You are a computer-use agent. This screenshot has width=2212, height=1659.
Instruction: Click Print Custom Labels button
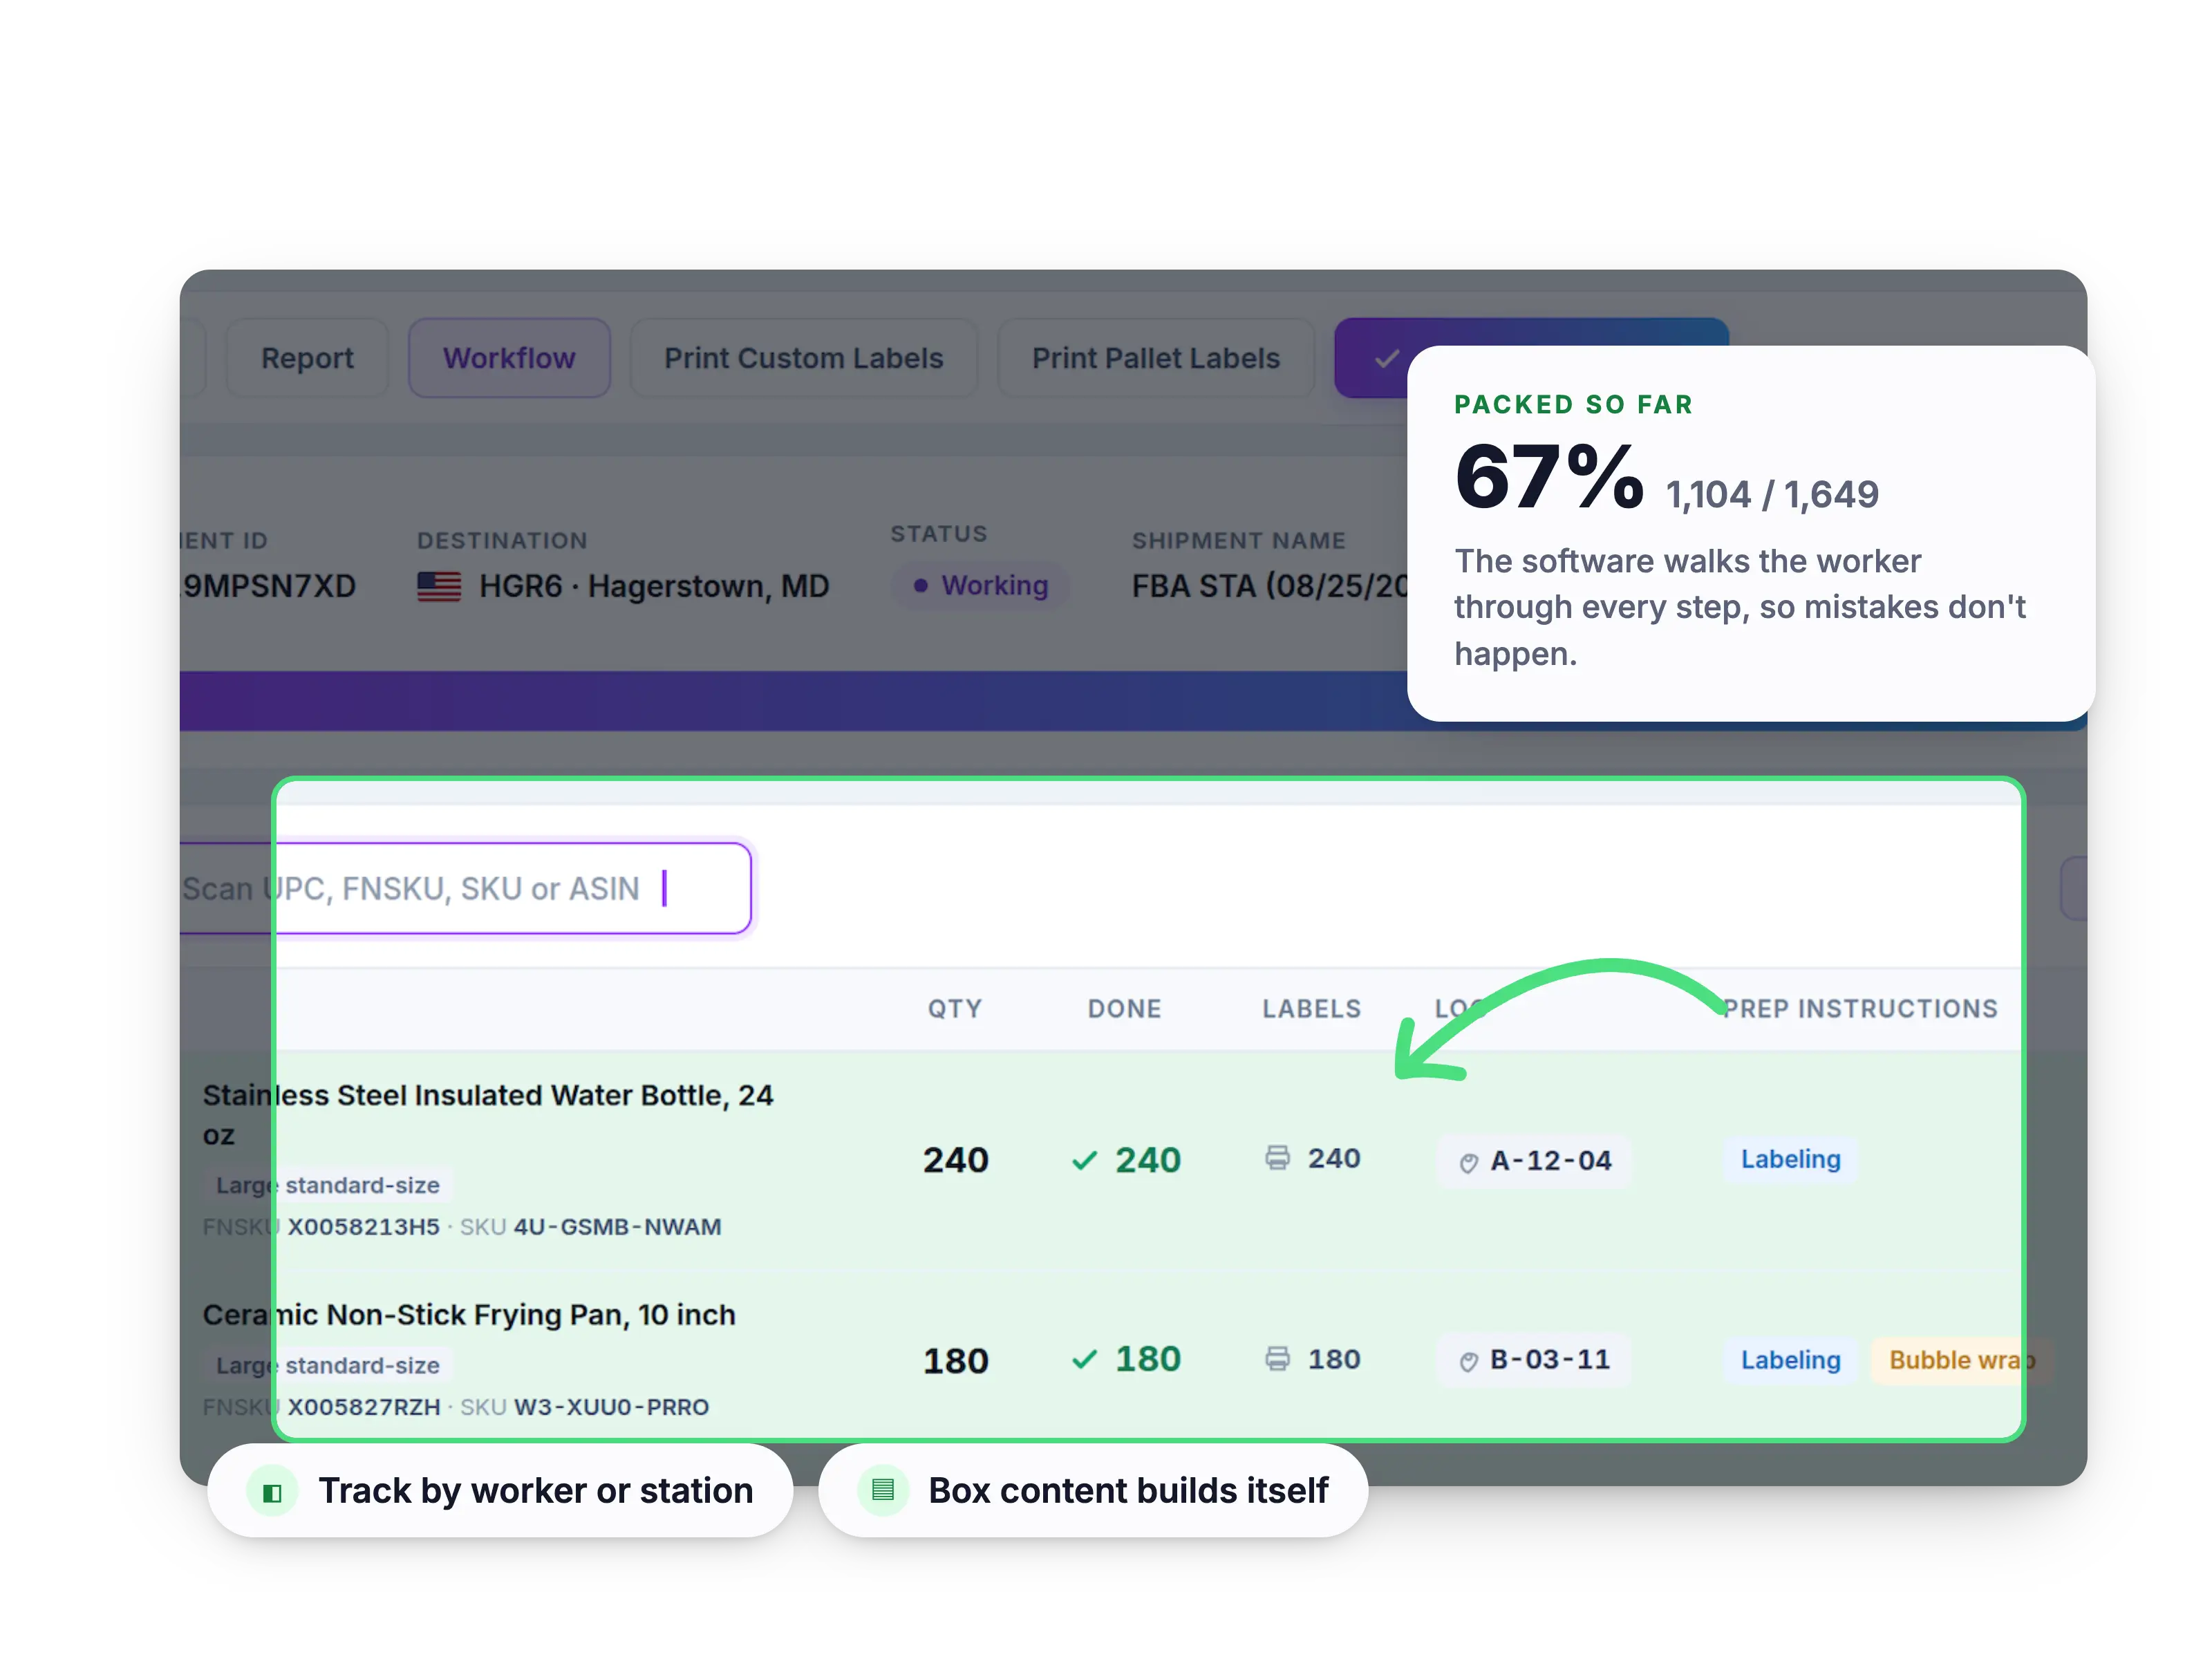point(804,358)
